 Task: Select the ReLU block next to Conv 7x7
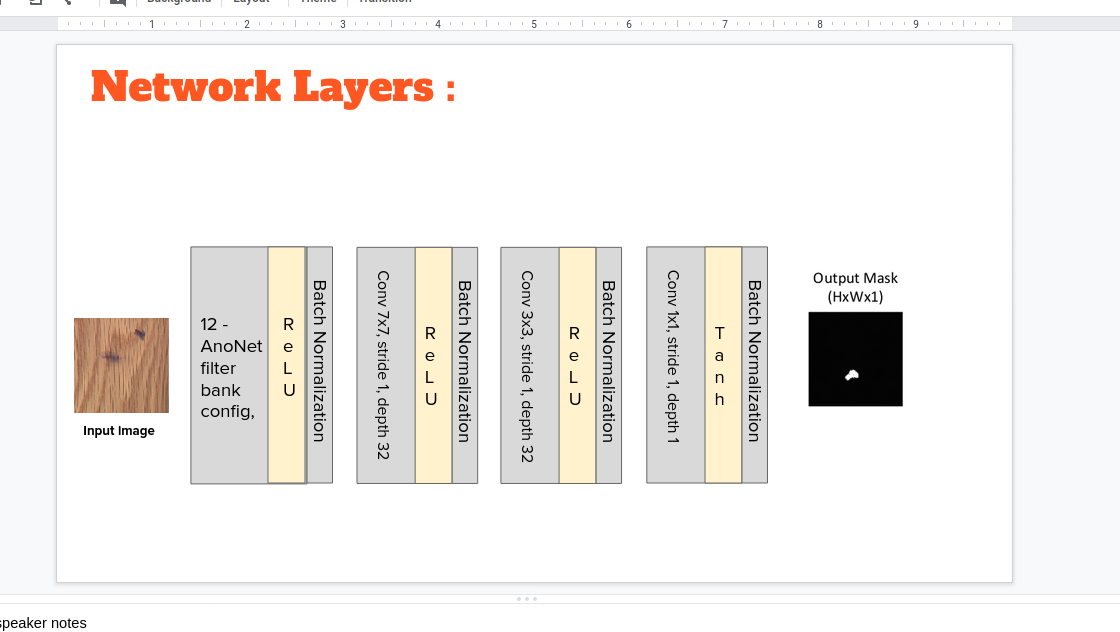coord(434,366)
